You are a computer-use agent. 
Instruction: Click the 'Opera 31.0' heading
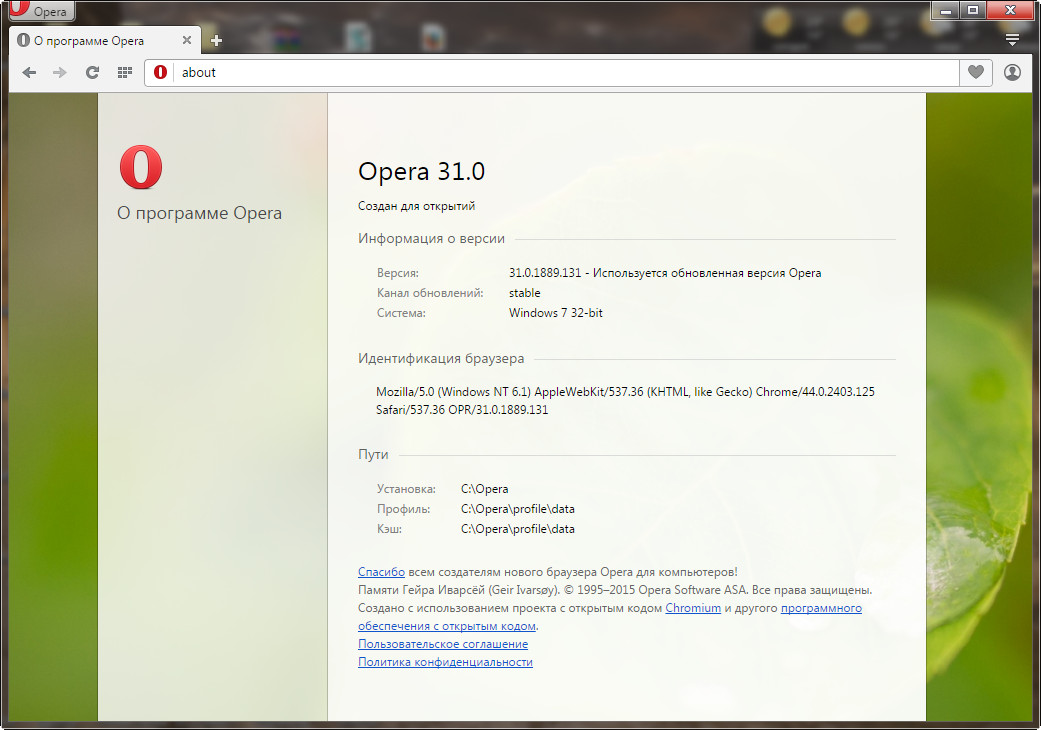pos(422,171)
